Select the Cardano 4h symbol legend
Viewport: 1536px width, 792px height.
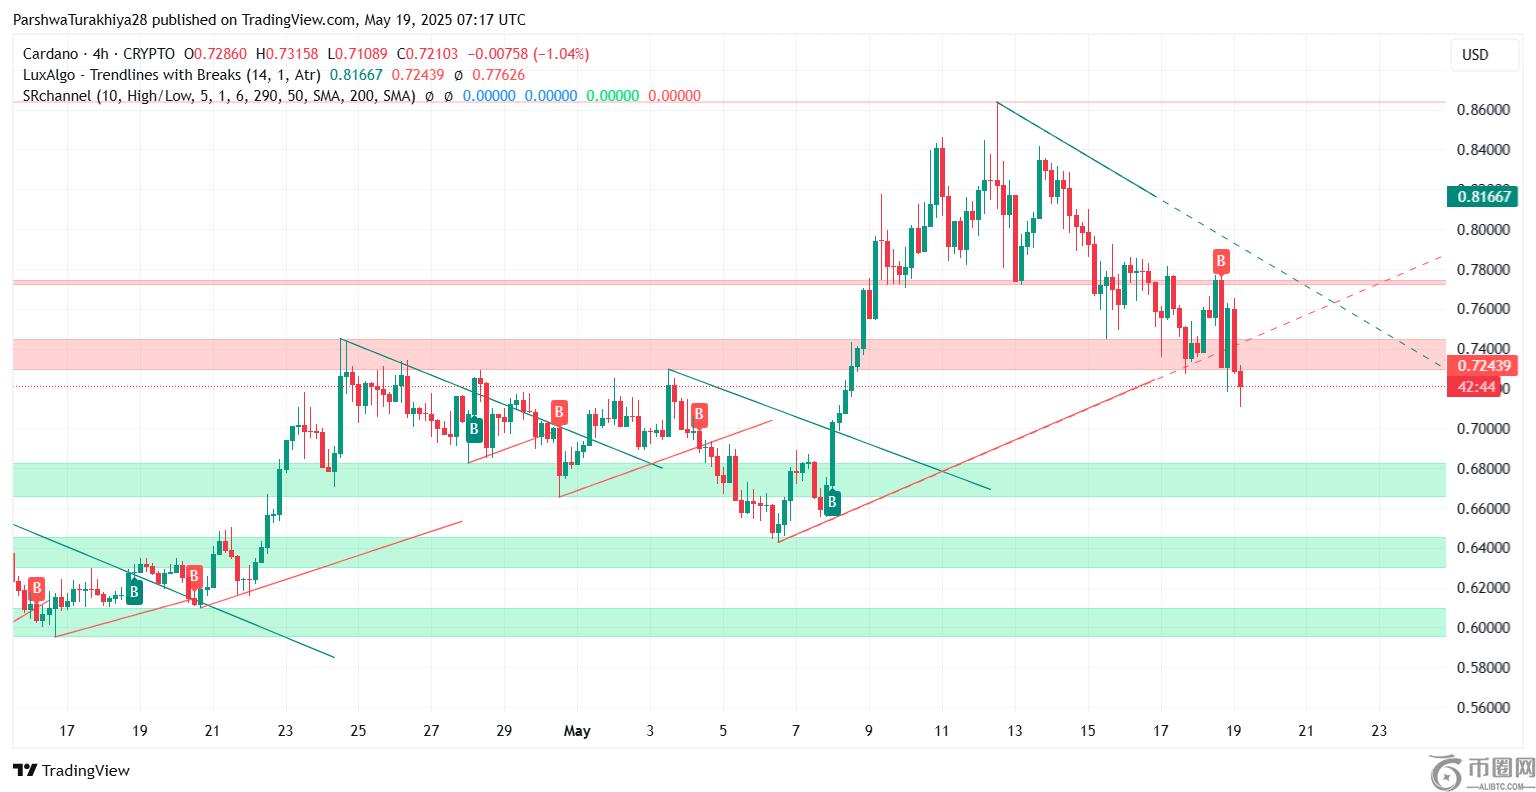pos(98,53)
